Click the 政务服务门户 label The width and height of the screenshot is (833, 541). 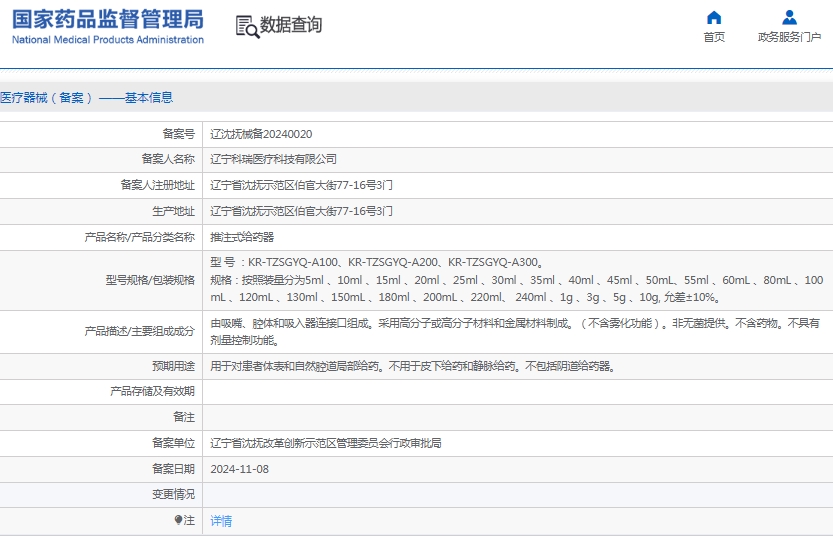coord(789,37)
